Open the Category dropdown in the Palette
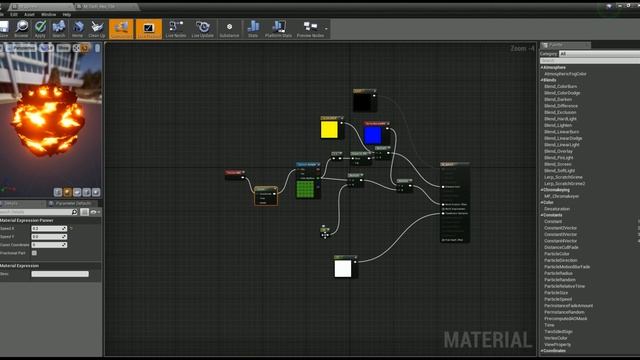 tap(599, 54)
